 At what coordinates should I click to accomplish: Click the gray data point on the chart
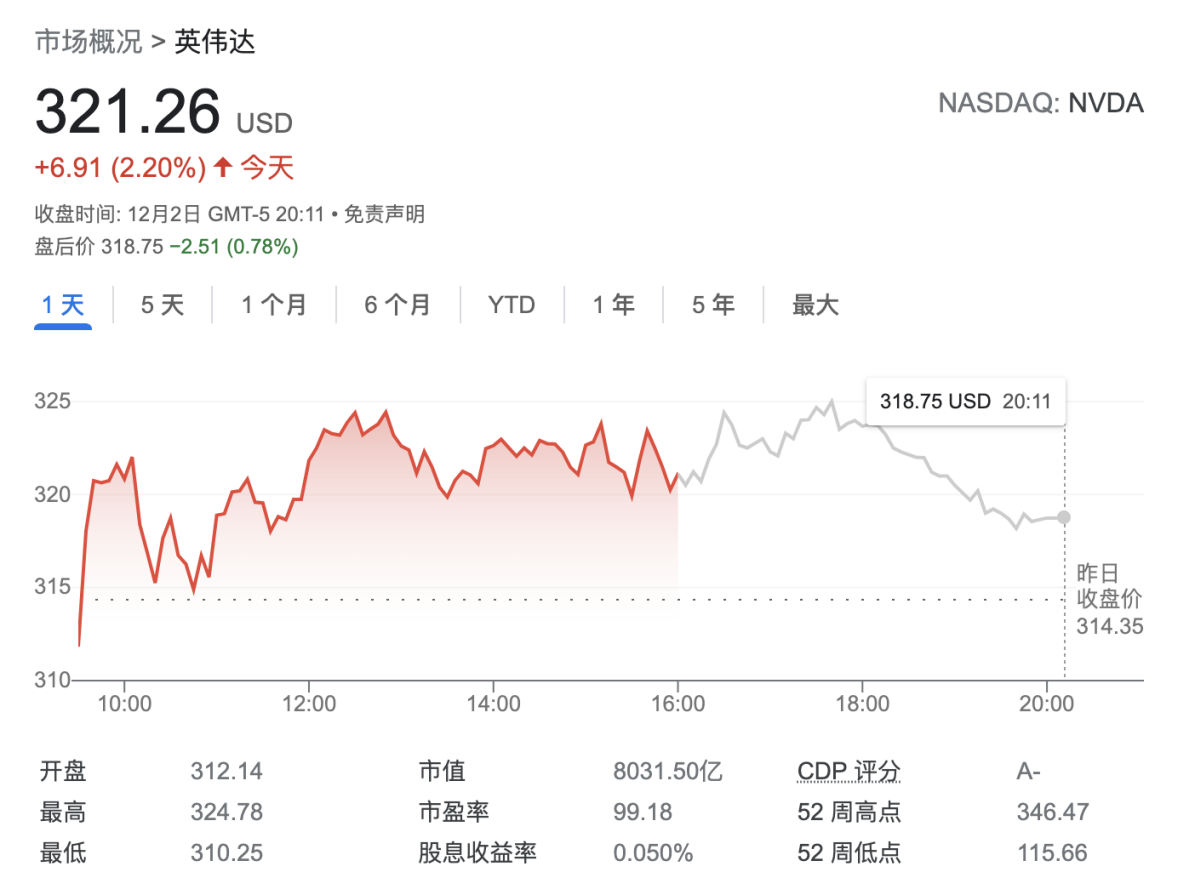[x=1064, y=517]
